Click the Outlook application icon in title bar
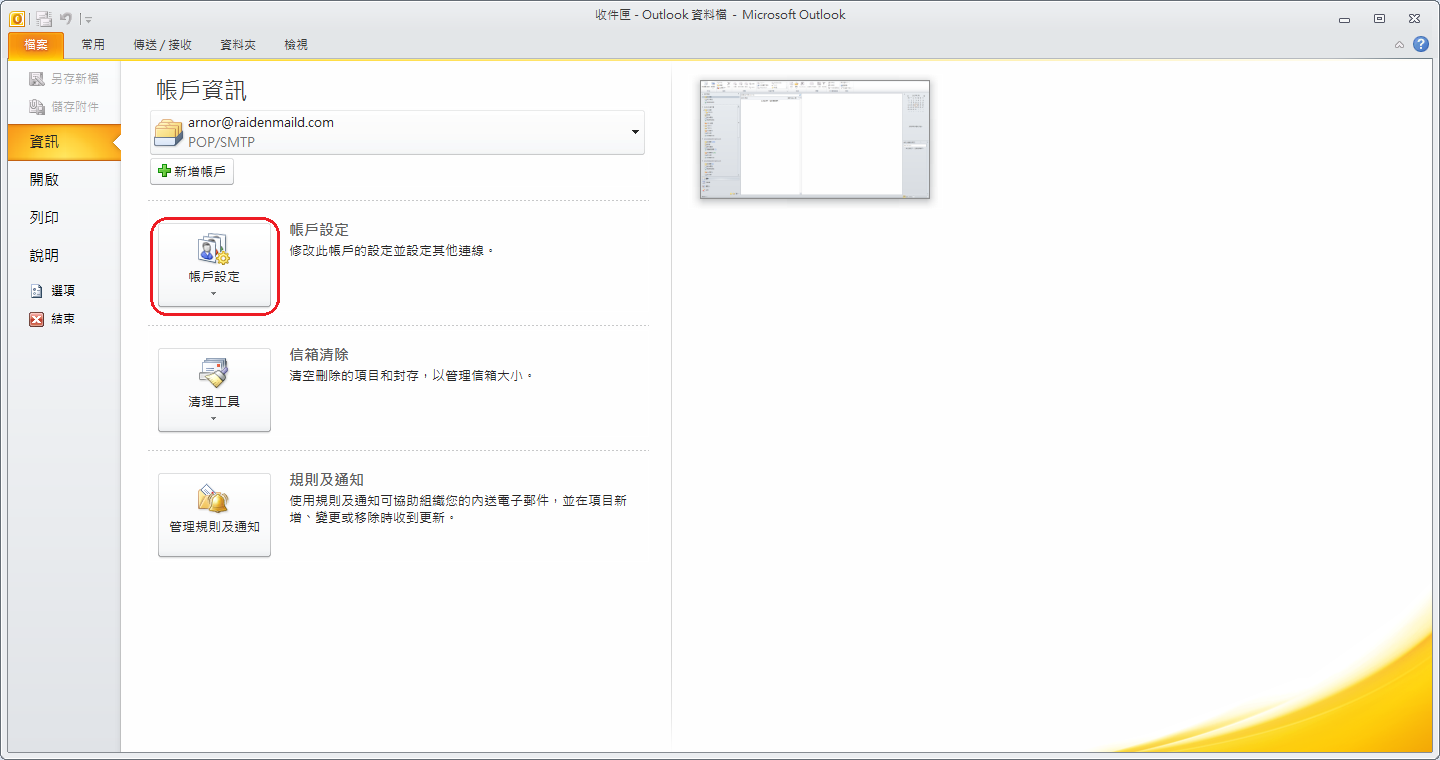1440x760 pixels. pos(17,17)
